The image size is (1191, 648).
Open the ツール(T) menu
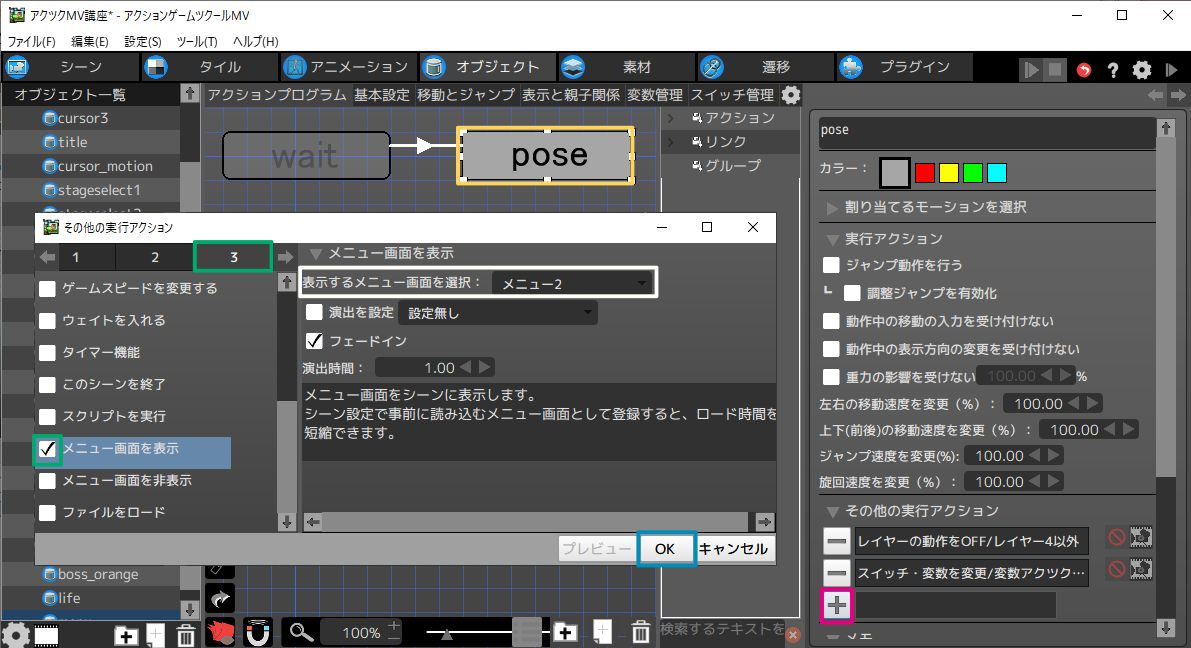point(197,41)
